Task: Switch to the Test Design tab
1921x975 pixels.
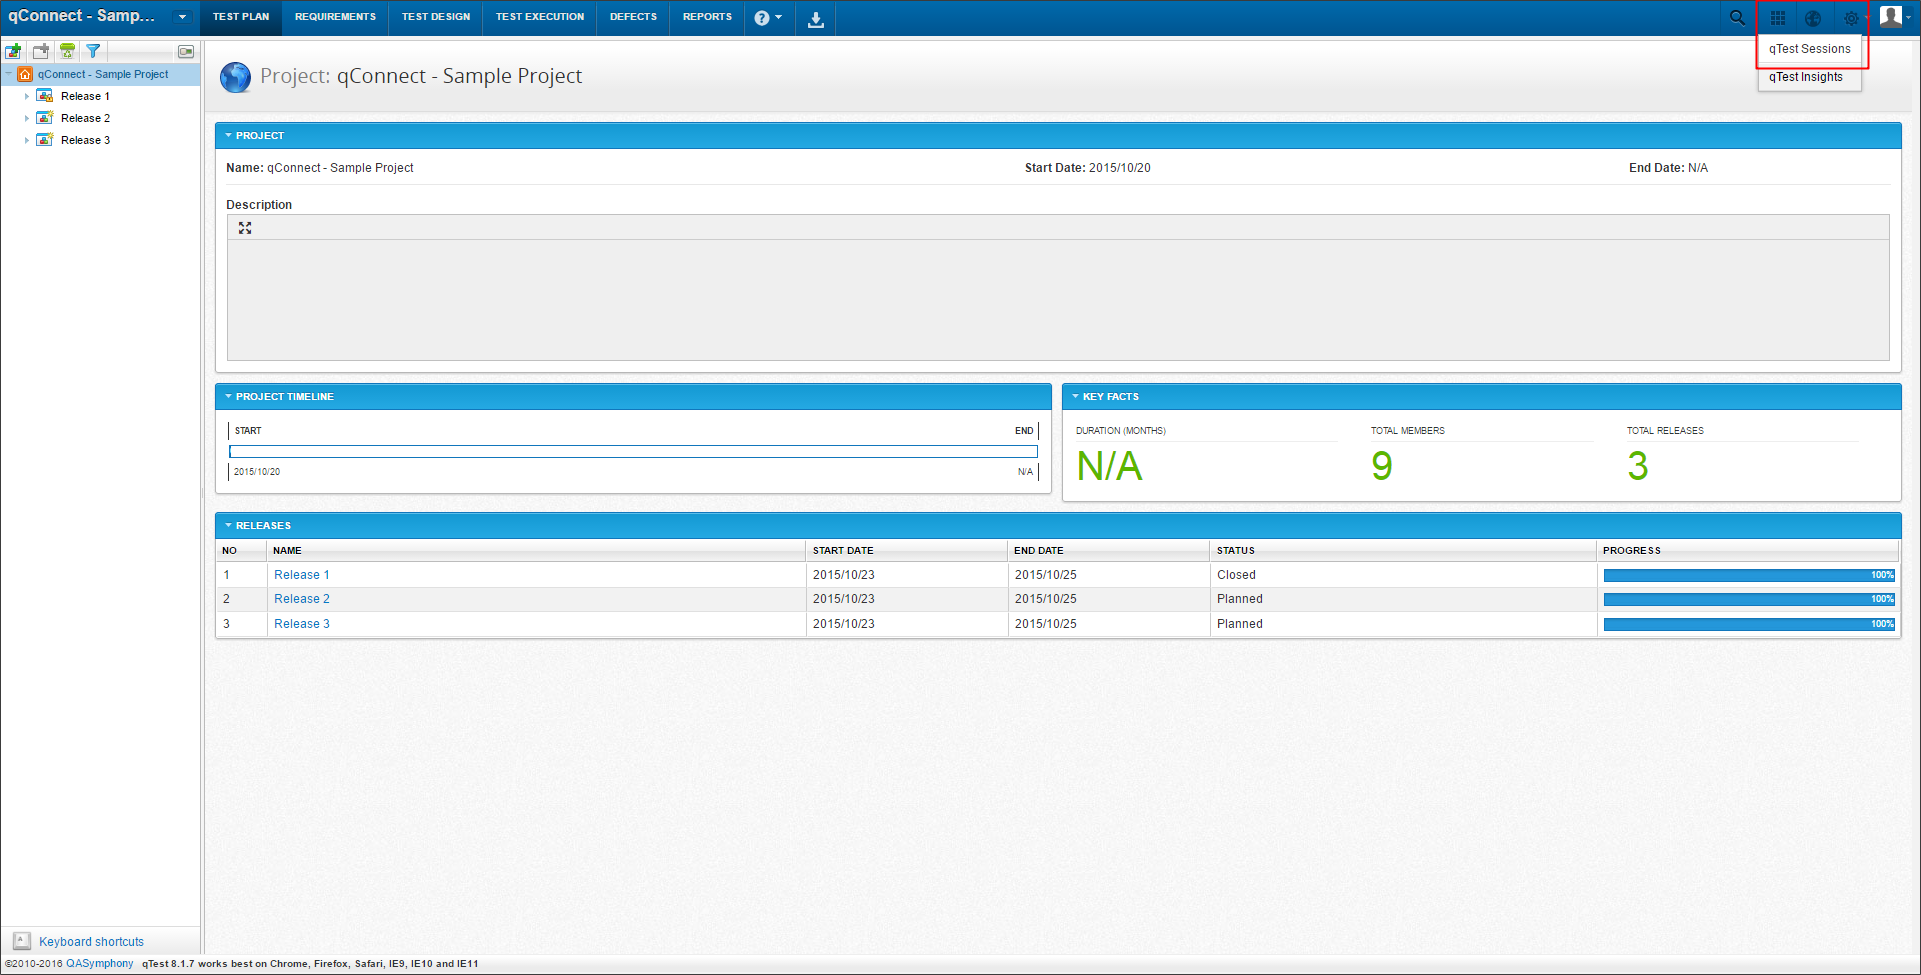Action: [436, 17]
